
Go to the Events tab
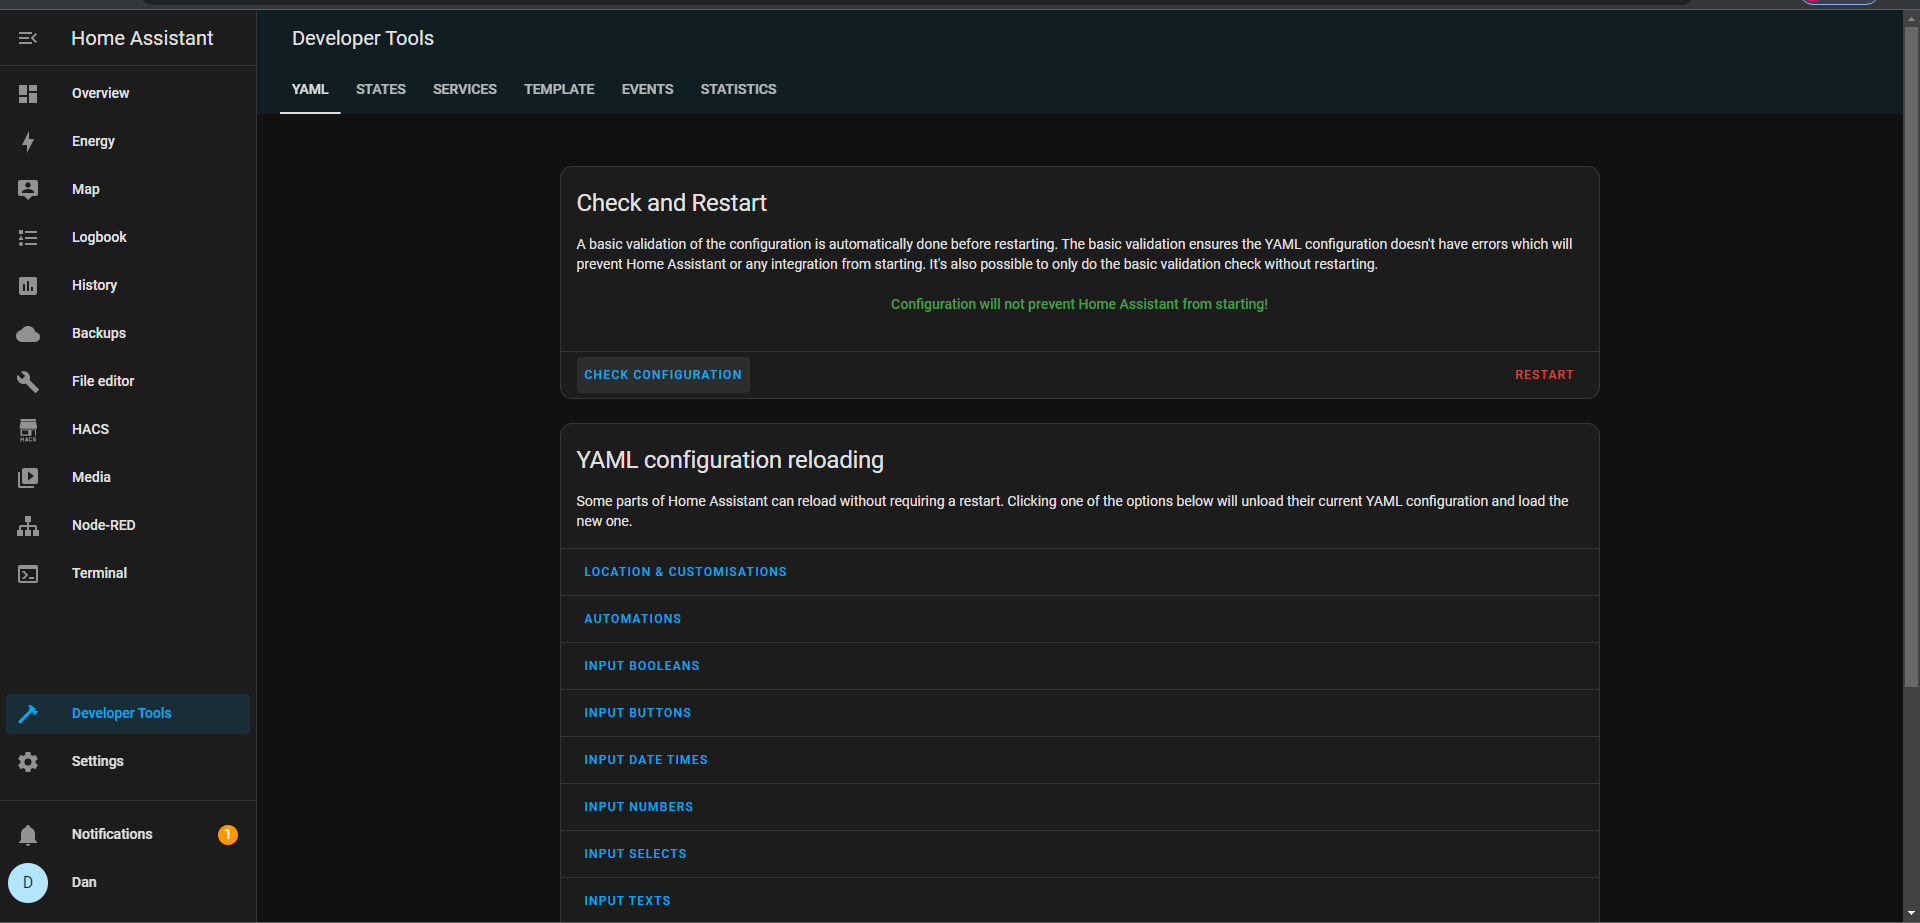647,89
